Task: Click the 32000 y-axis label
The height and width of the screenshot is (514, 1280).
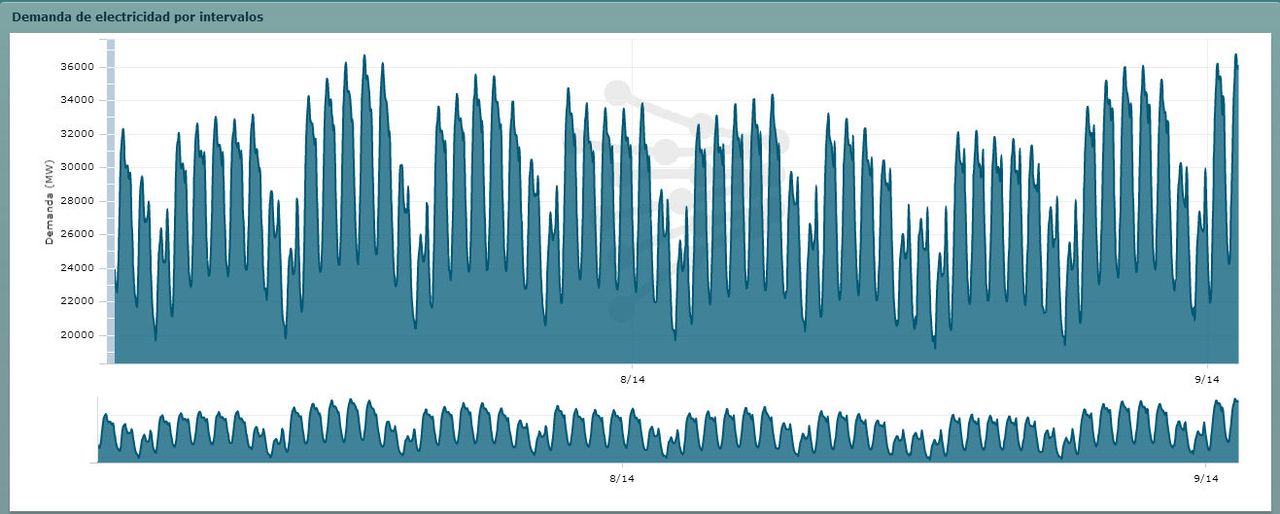Action: point(78,134)
